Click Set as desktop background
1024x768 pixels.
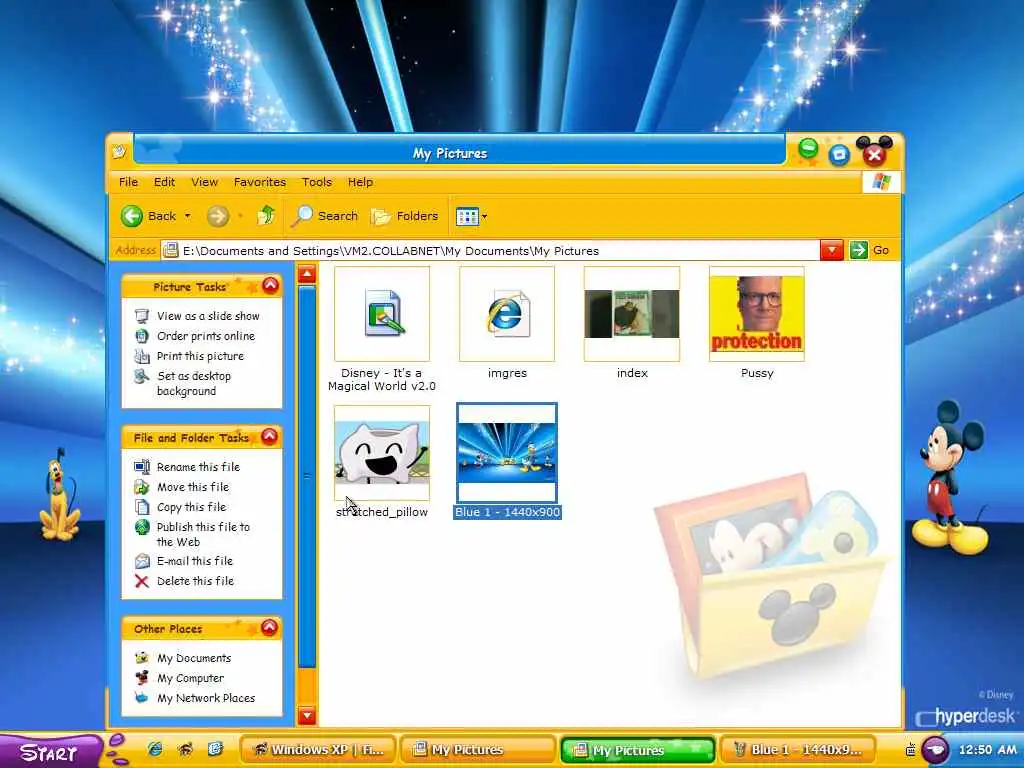(x=194, y=383)
